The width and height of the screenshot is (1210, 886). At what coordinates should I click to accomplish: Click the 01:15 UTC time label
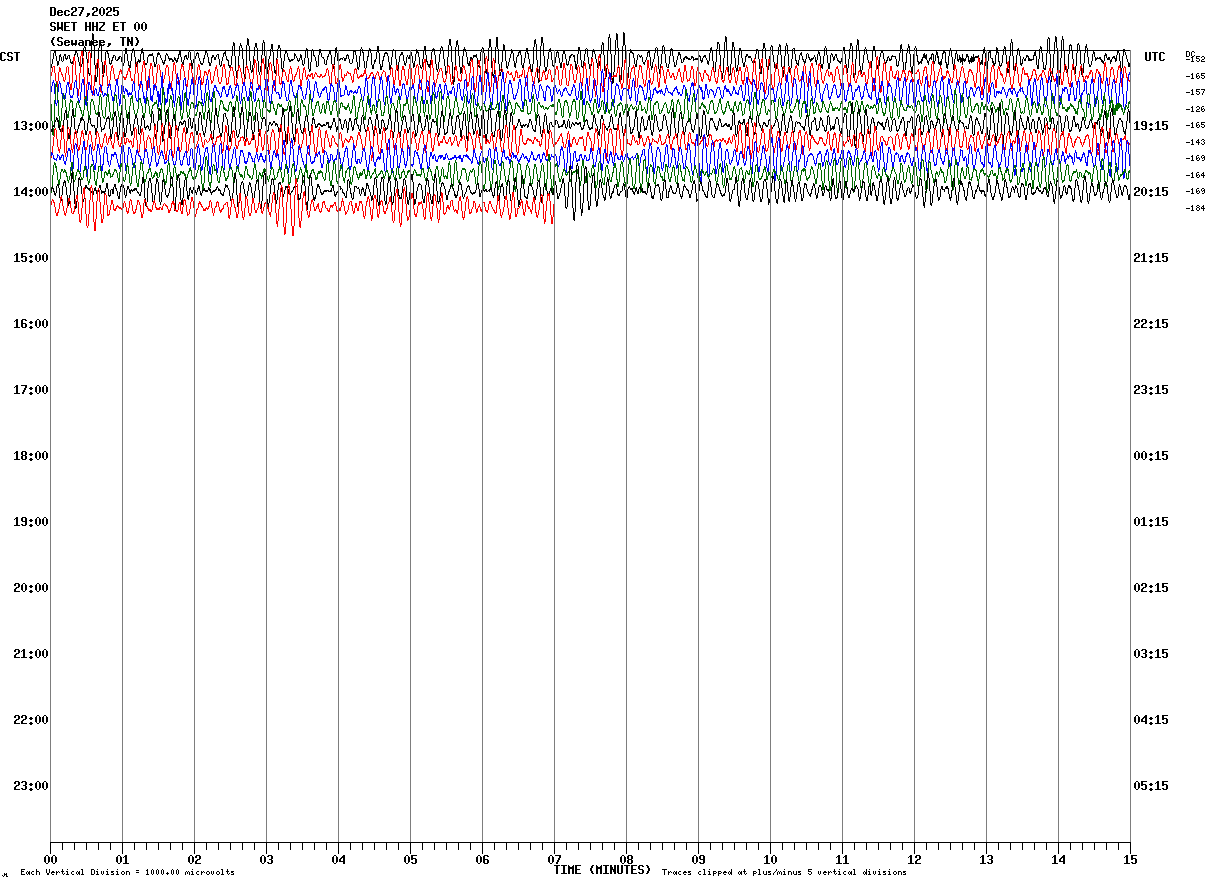1151,522
